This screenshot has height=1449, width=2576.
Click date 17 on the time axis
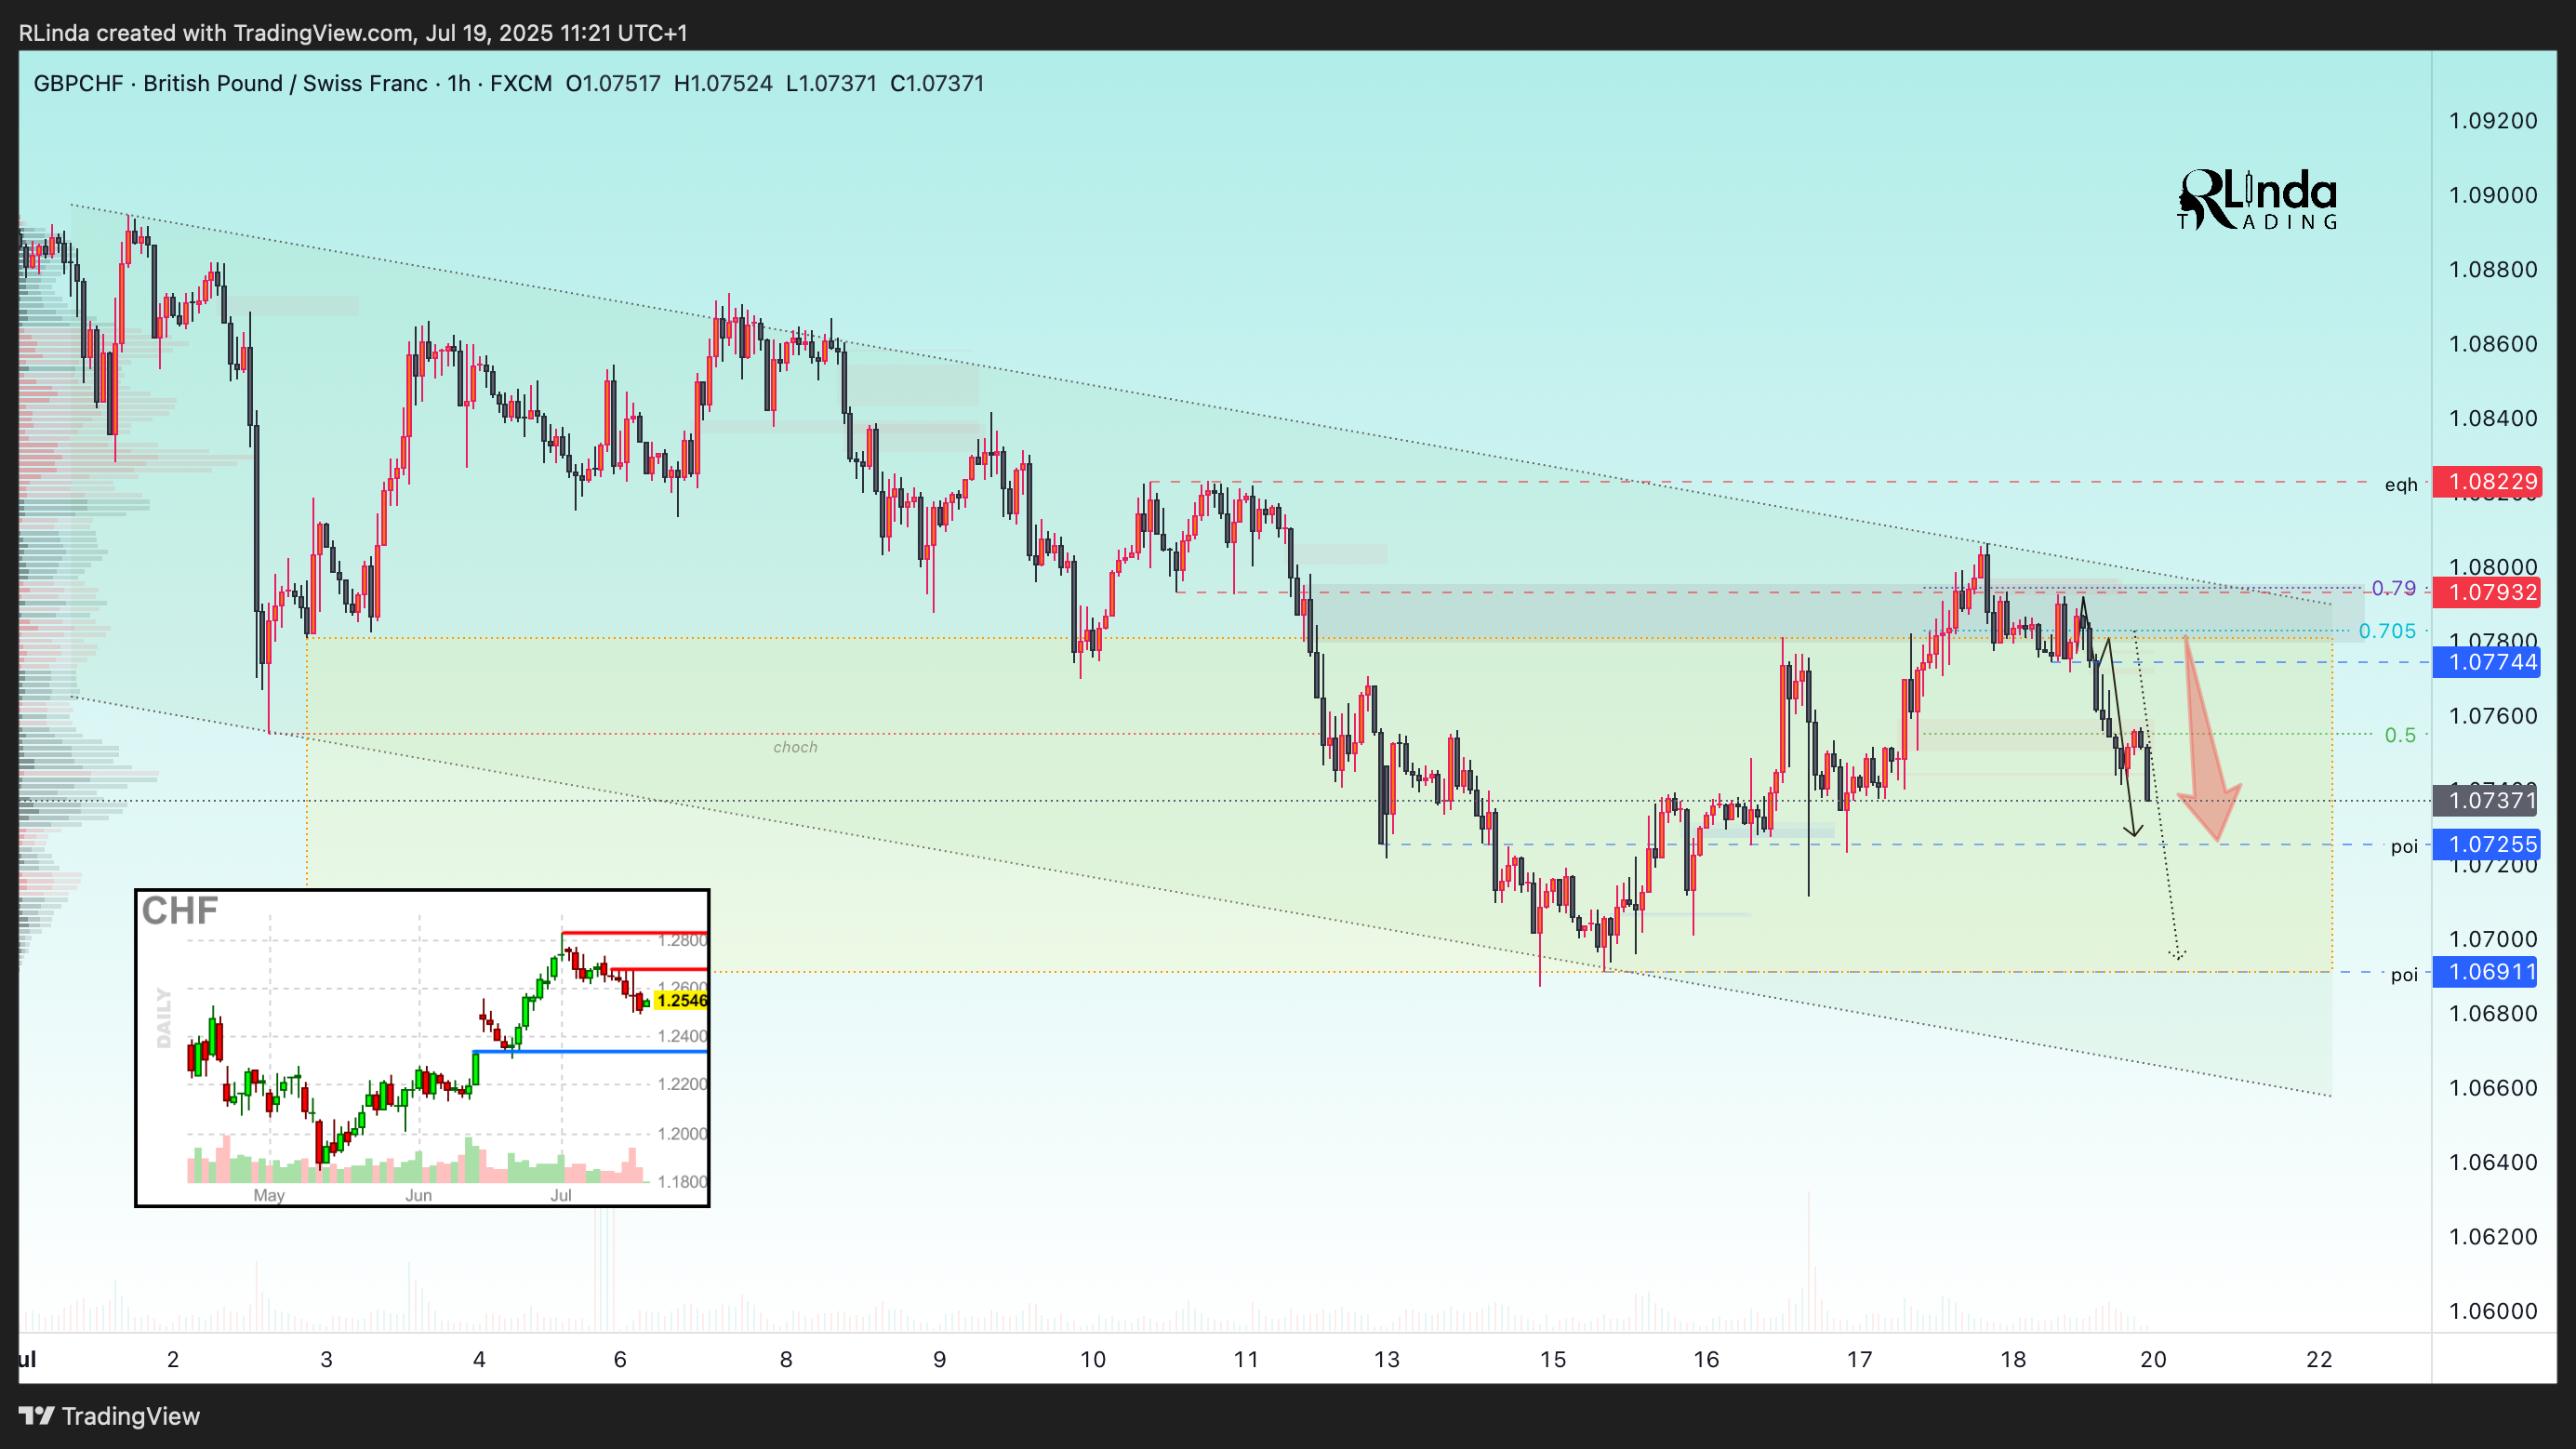coord(1859,1360)
